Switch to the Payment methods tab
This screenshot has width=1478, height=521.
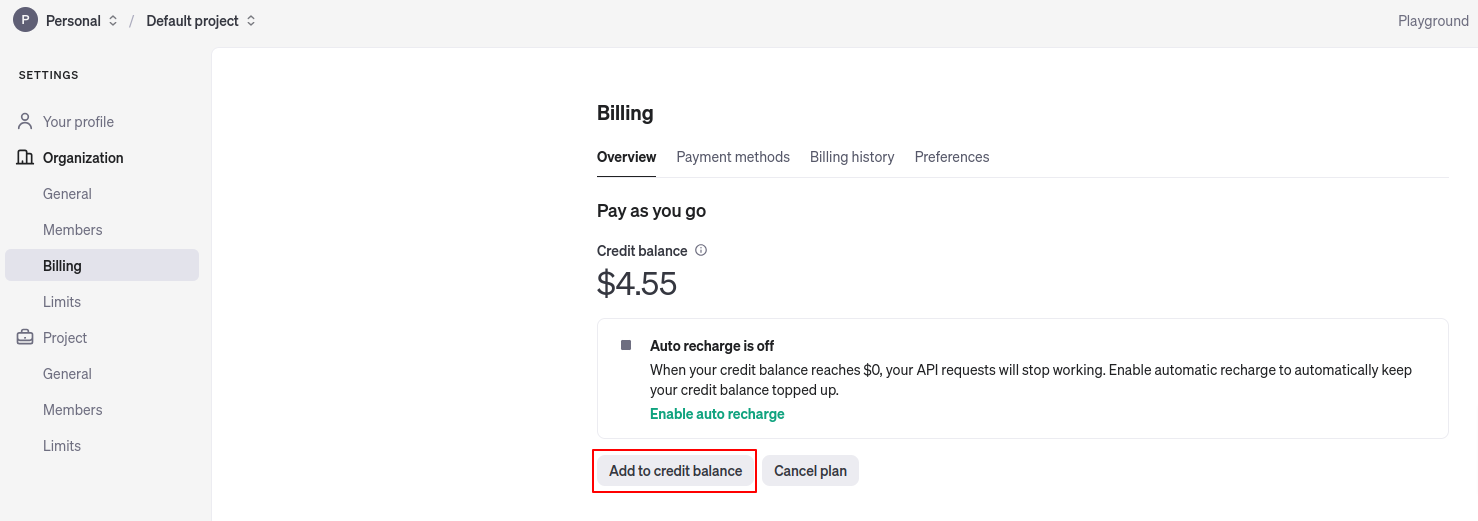[733, 157]
